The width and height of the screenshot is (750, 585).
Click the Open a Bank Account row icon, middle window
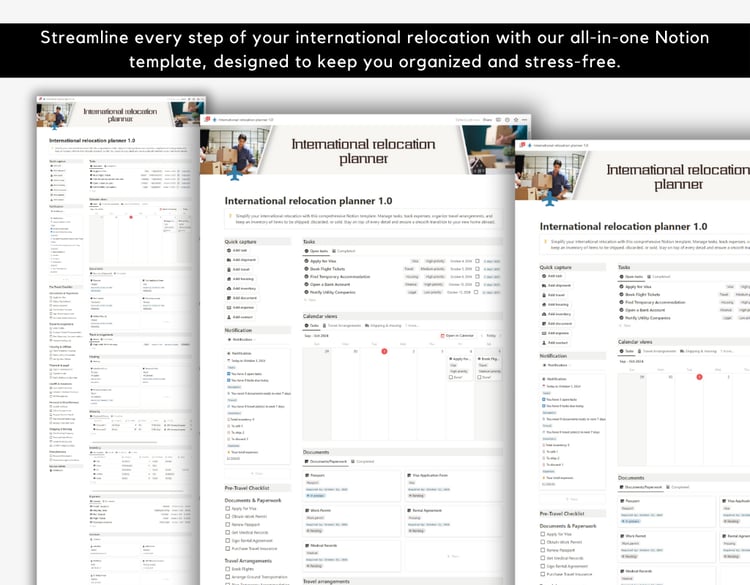click(306, 285)
